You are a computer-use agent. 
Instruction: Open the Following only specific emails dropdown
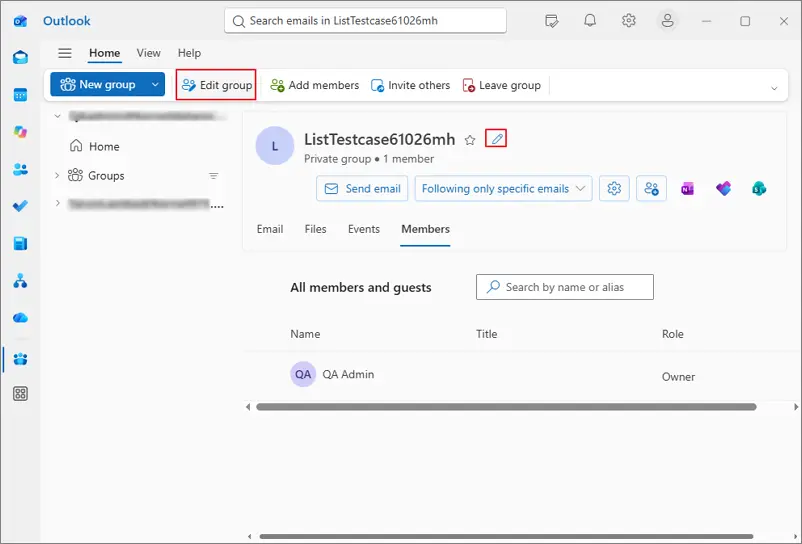504,189
